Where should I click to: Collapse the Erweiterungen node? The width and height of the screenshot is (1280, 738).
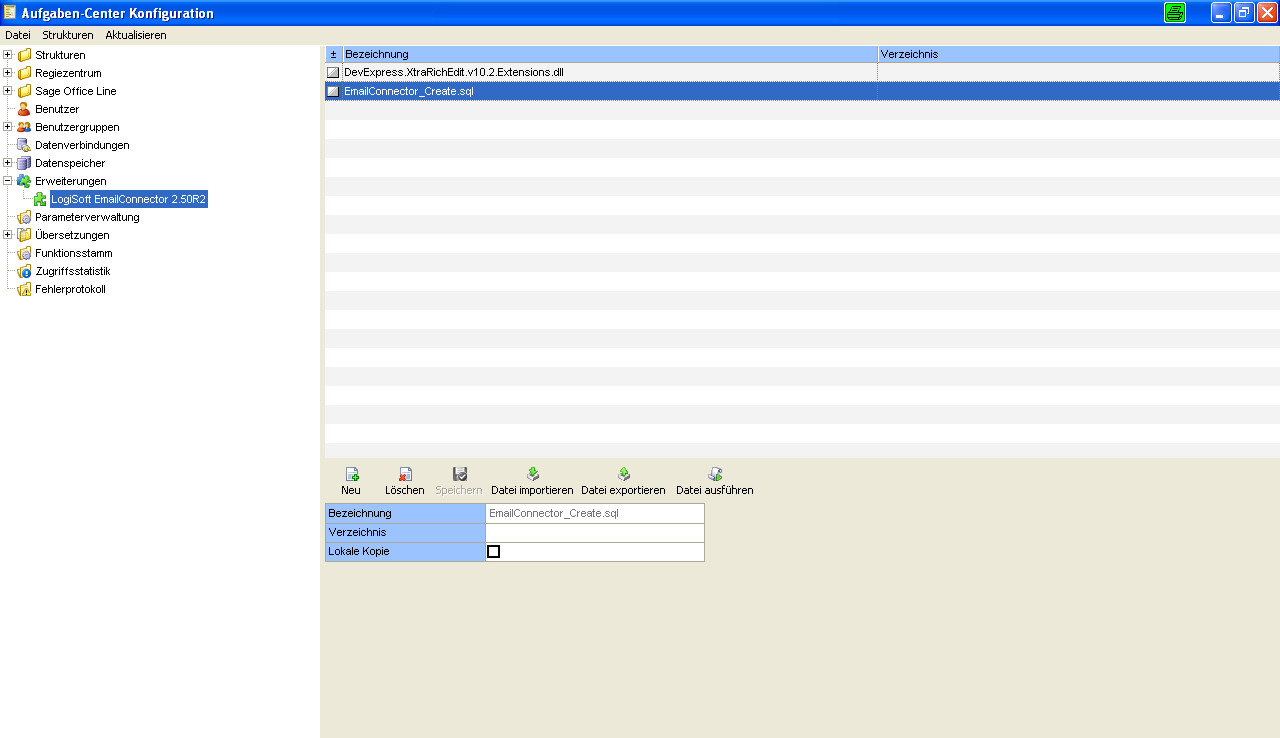(8, 181)
